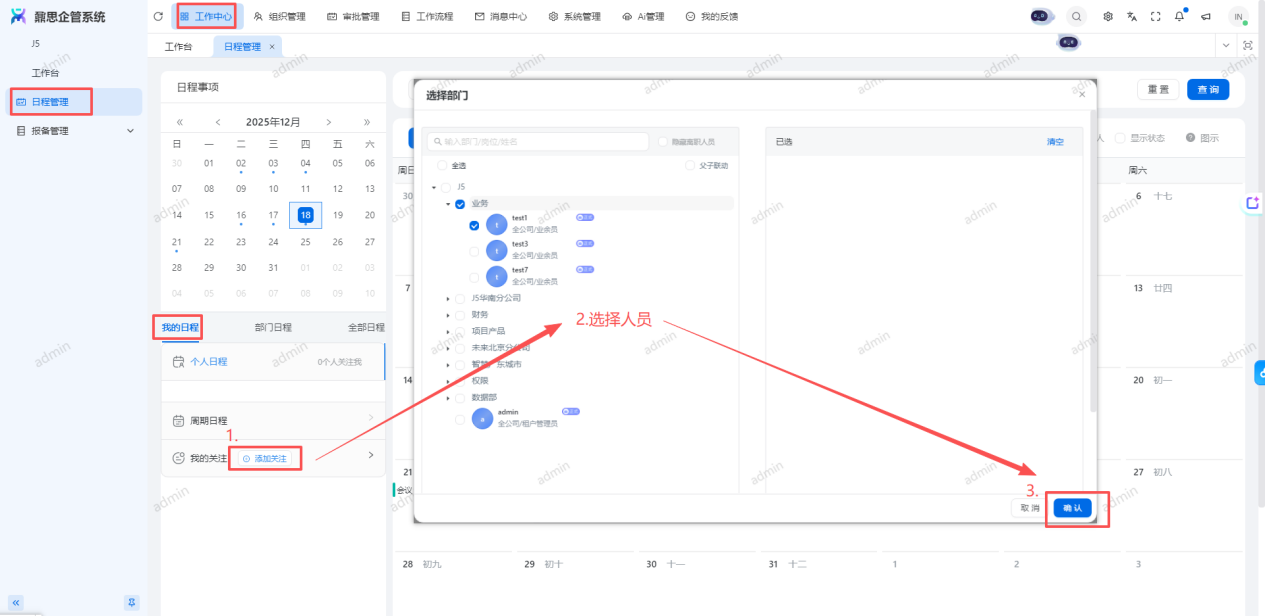1265x616 pixels.
Task: Expand the 财务 department node
Action: point(448,315)
